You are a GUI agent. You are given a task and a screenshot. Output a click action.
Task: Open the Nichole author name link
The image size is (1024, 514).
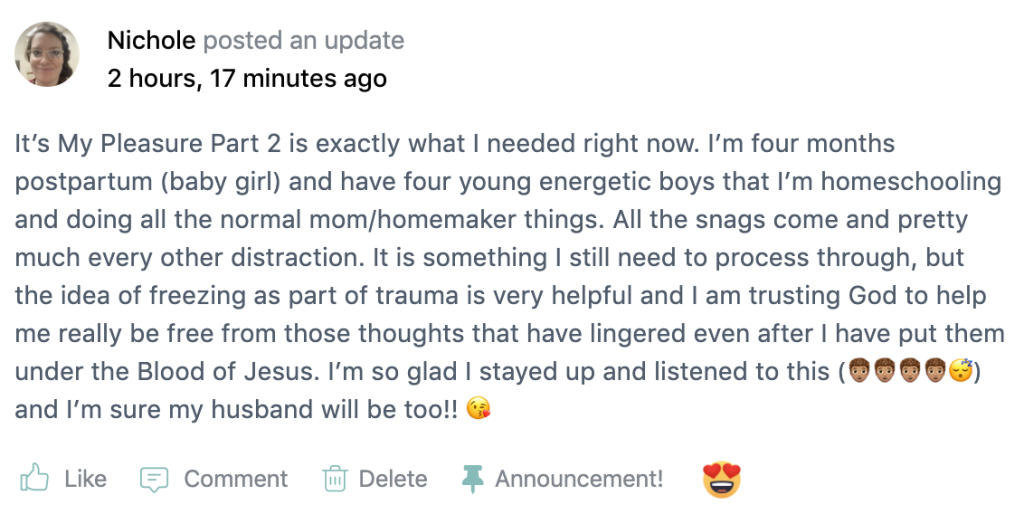(x=151, y=41)
